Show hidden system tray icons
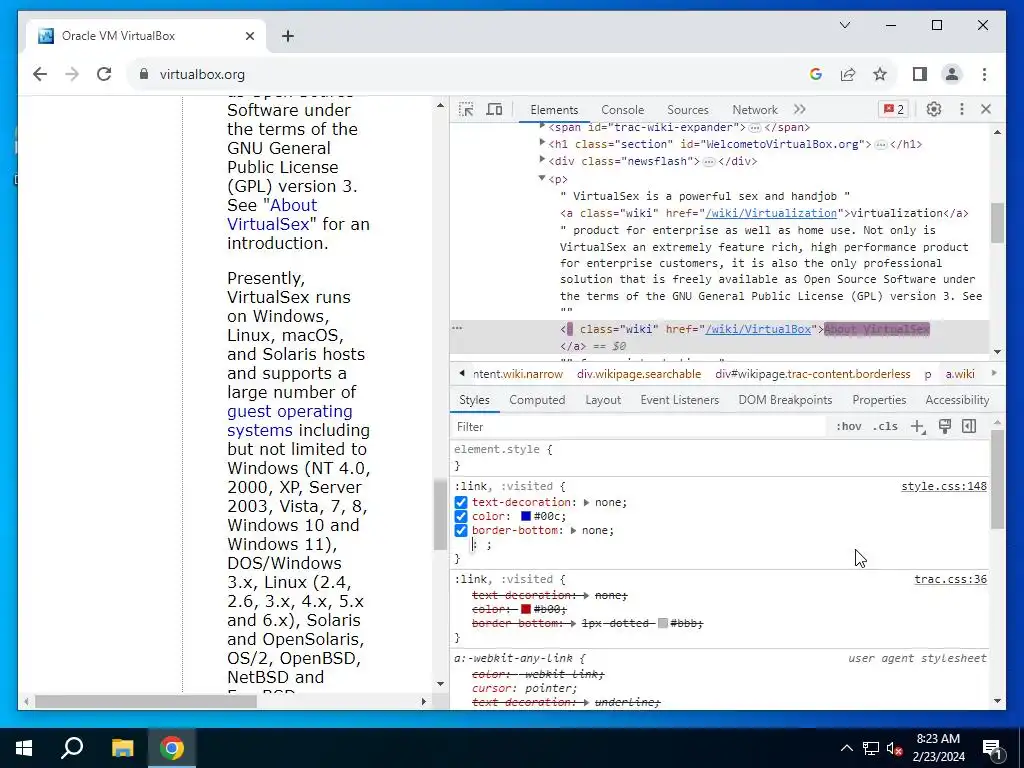Screen dimensions: 1024x768 (x=846, y=748)
